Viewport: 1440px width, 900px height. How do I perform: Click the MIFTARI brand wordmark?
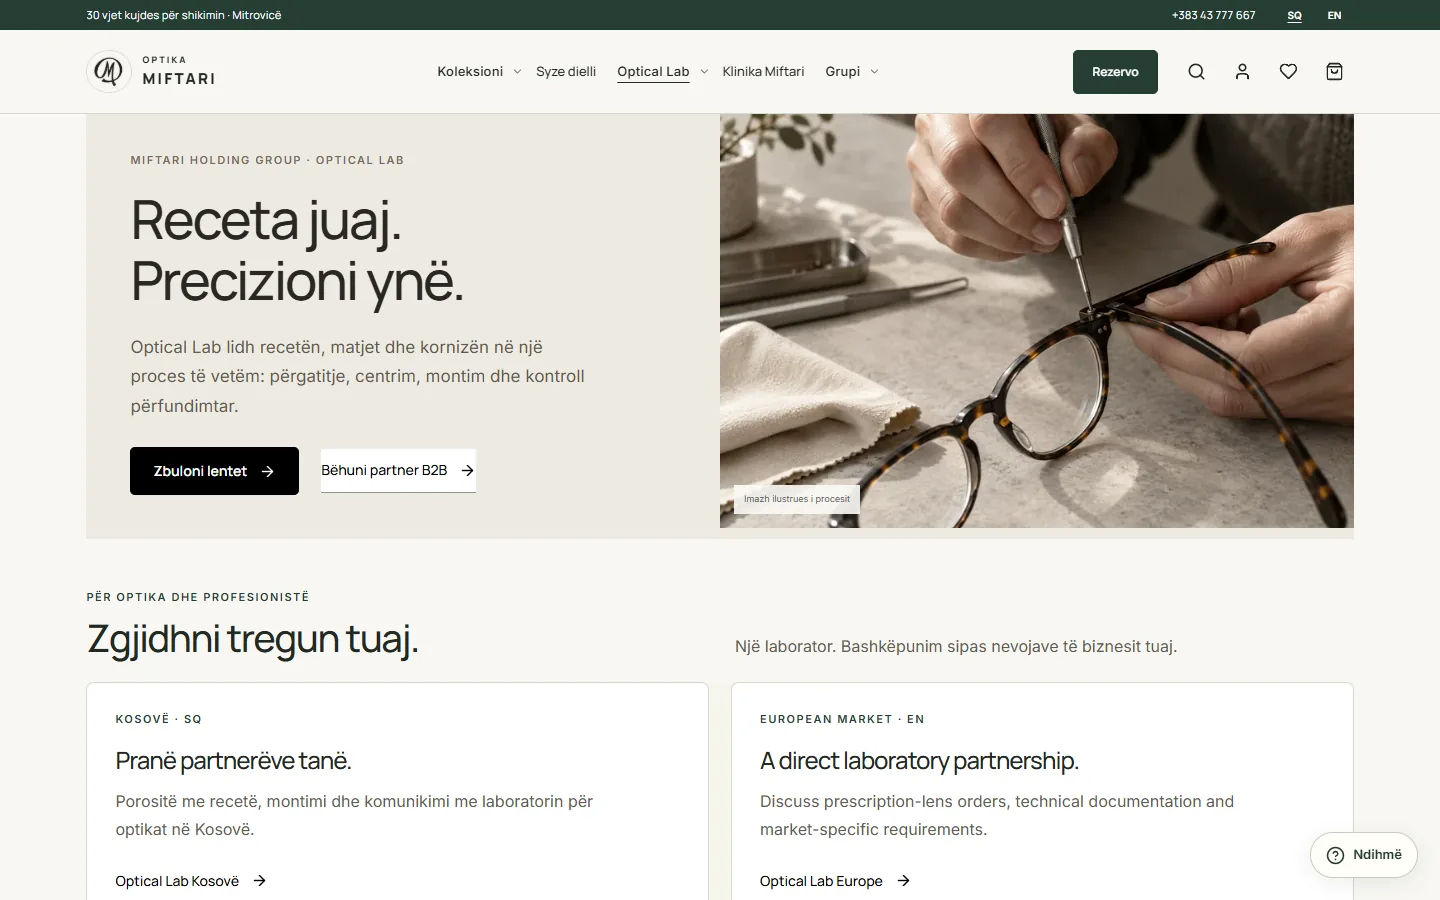point(179,79)
